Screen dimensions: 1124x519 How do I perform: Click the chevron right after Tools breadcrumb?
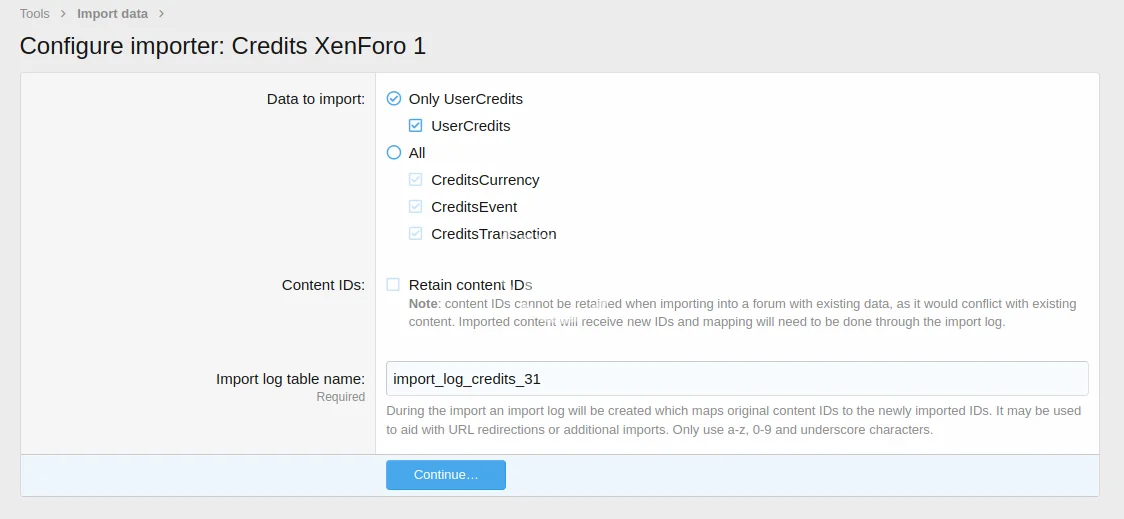click(x=63, y=14)
